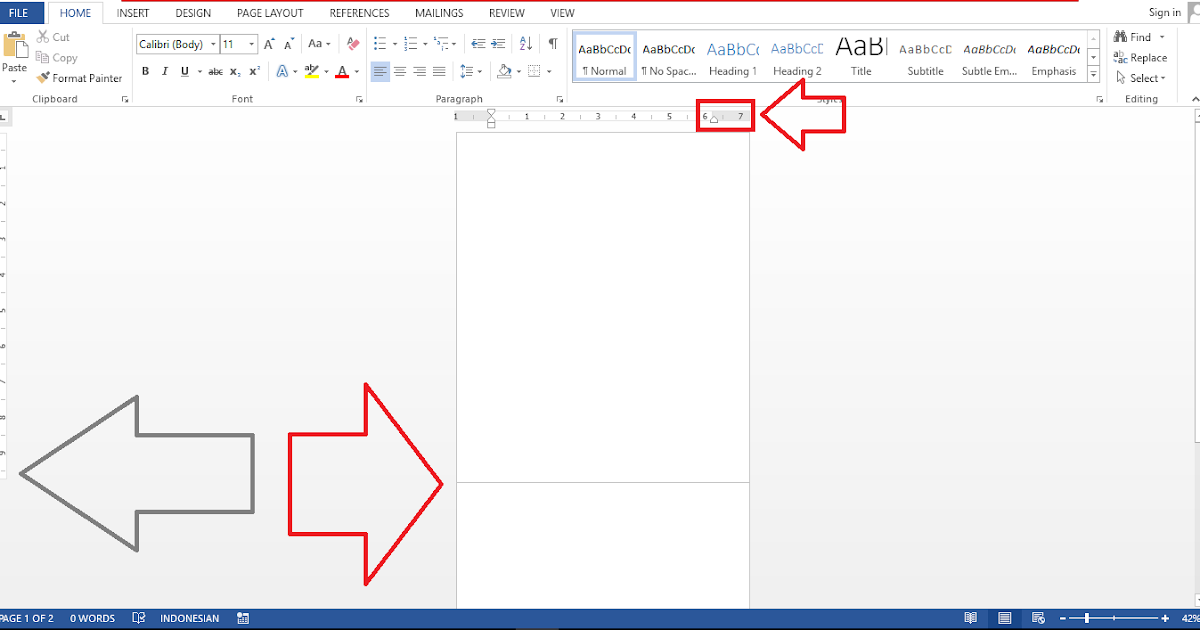Click the Center alignment icon
This screenshot has width=1200, height=630.
pos(400,71)
